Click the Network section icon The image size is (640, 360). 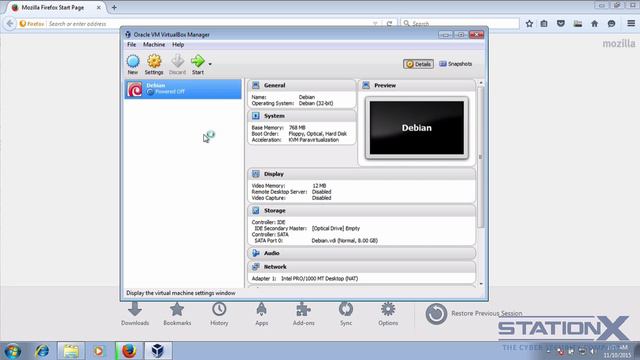[x=256, y=267]
